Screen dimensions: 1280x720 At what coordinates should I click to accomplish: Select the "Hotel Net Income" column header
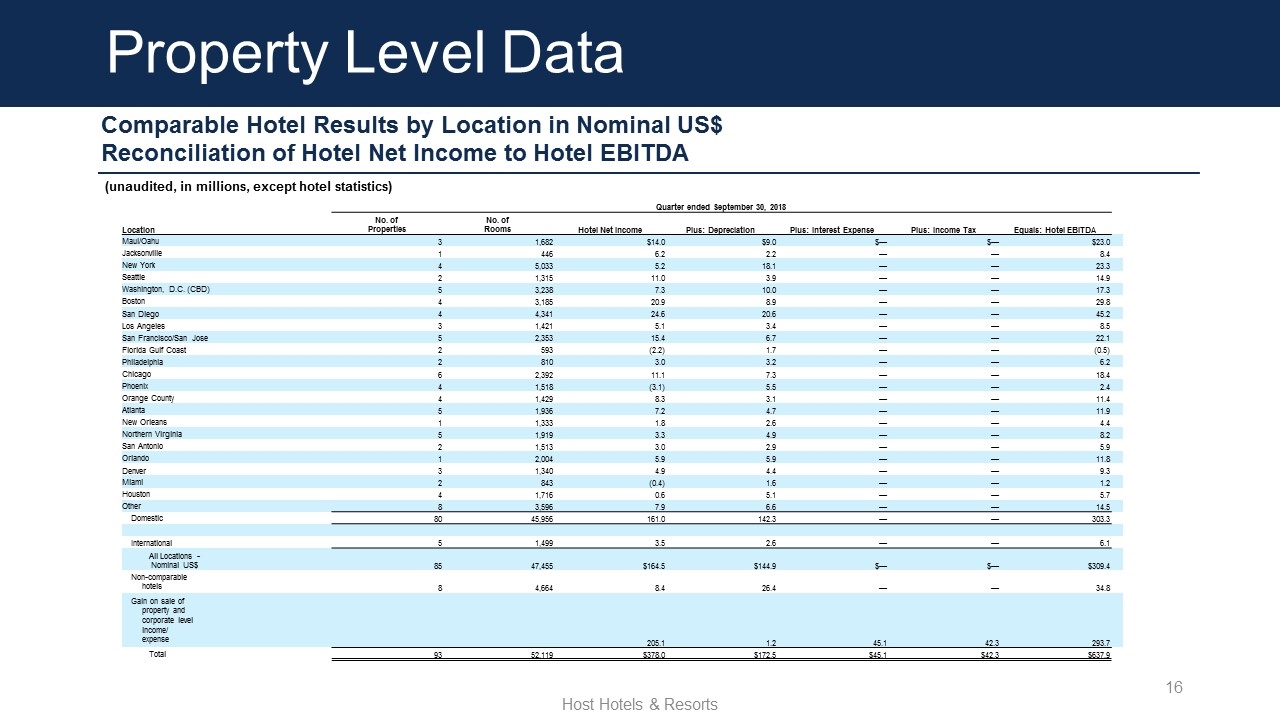[610, 229]
